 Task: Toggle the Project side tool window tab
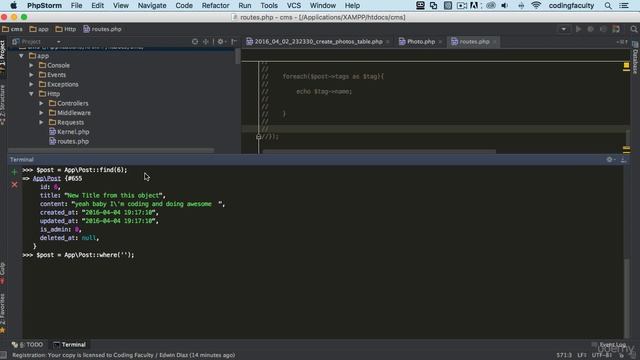[x=3, y=57]
